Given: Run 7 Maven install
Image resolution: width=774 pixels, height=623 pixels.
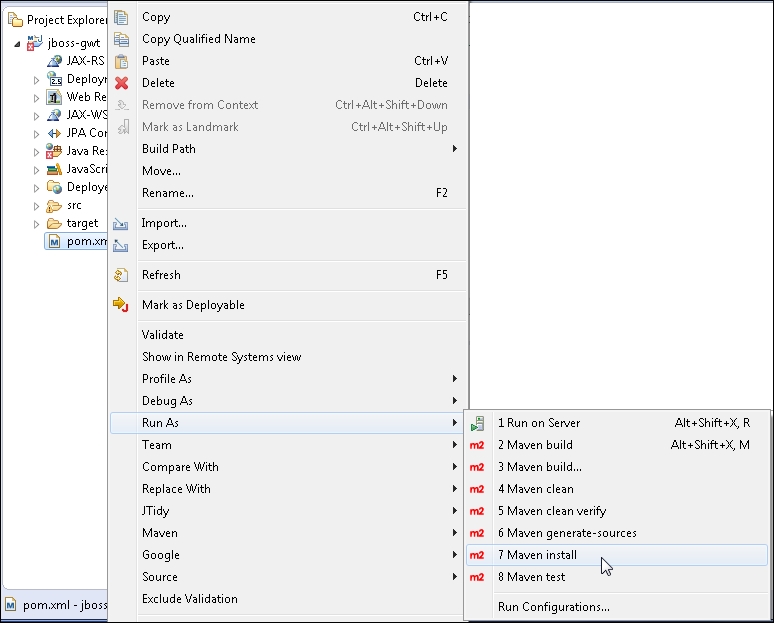Looking at the screenshot, I should [x=617, y=555].
